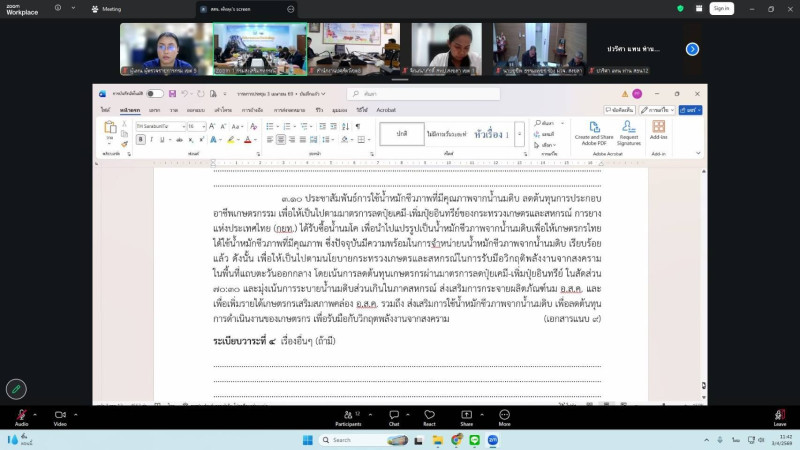Expand the audio options arrow
This screenshot has width=800, height=450.
[x=37, y=411]
